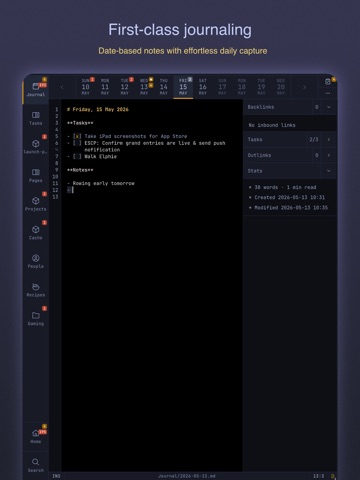
Task: Click the '**Tasks**' line in editor
Action: pyautogui.click(x=80, y=123)
